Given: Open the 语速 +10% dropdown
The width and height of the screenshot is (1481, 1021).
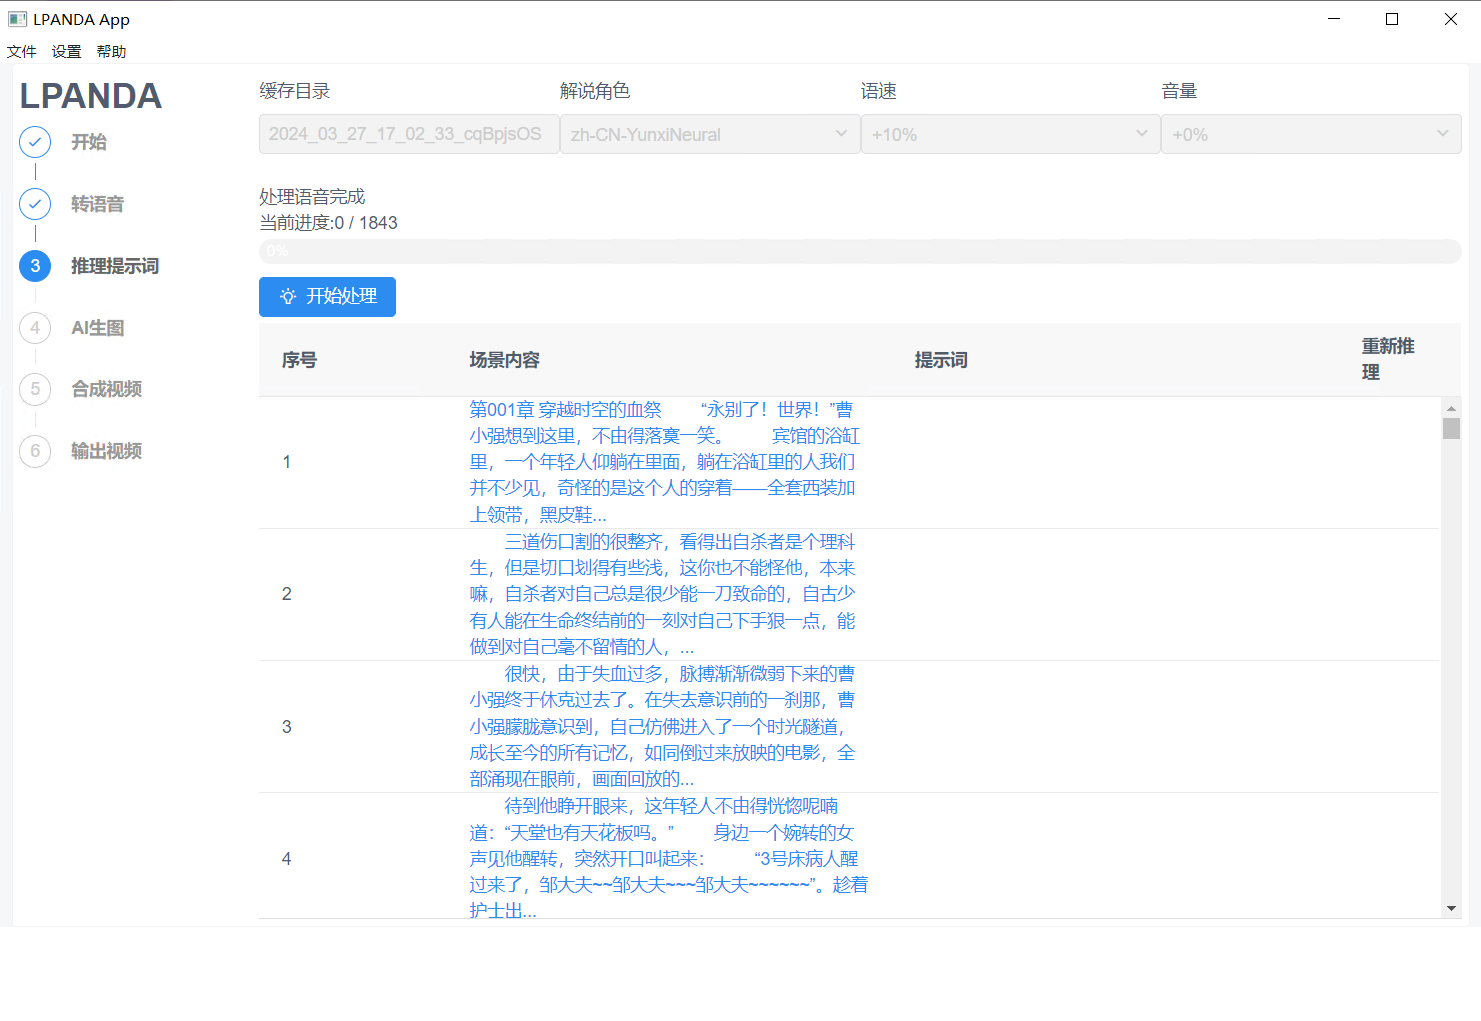Looking at the screenshot, I should [1010, 134].
